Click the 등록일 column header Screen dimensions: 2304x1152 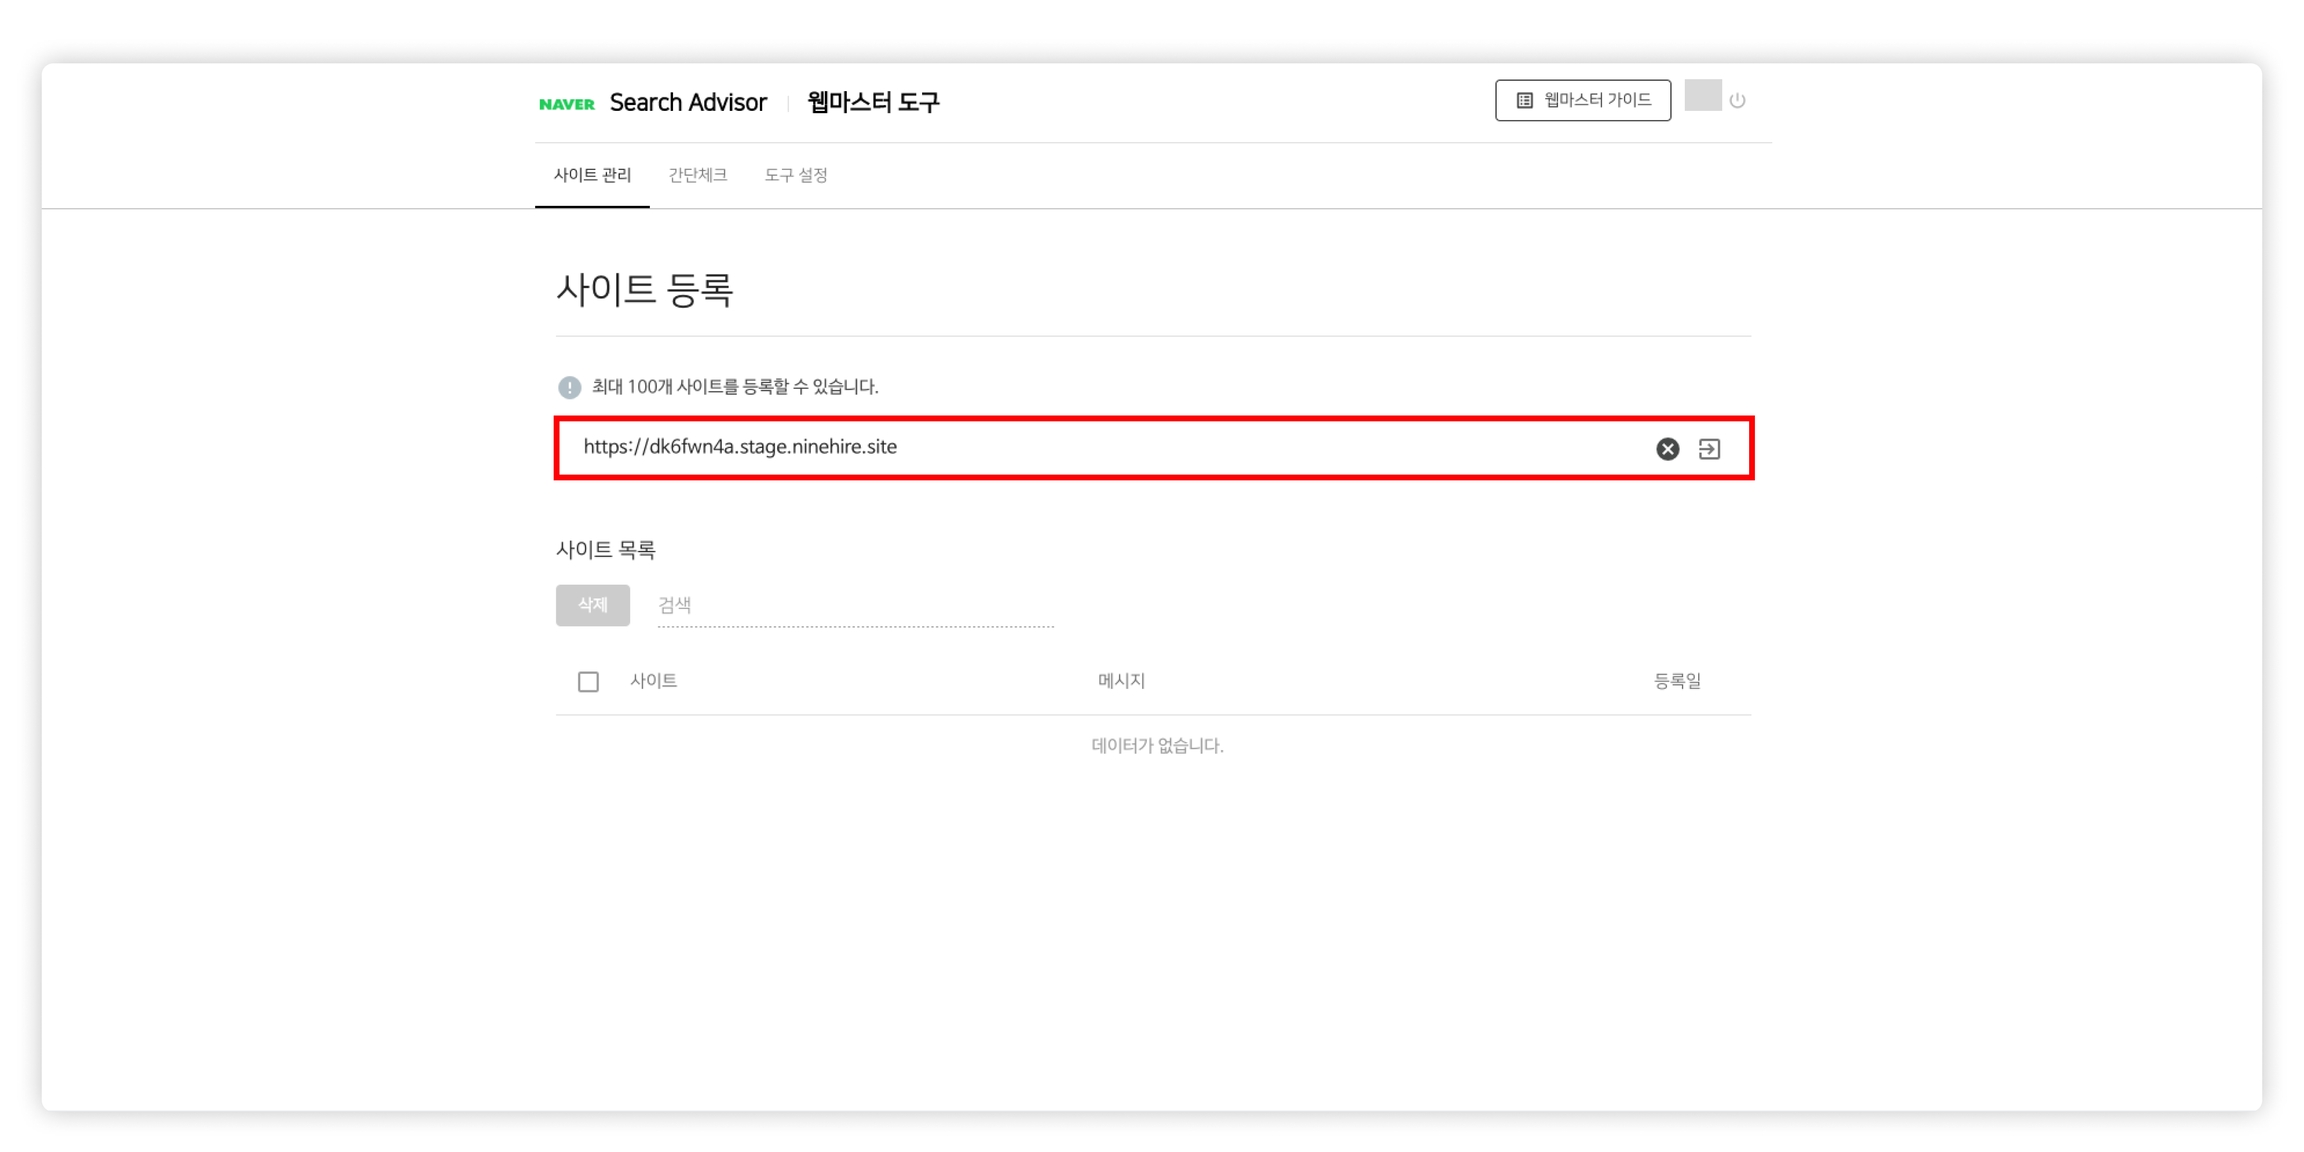tap(1676, 681)
